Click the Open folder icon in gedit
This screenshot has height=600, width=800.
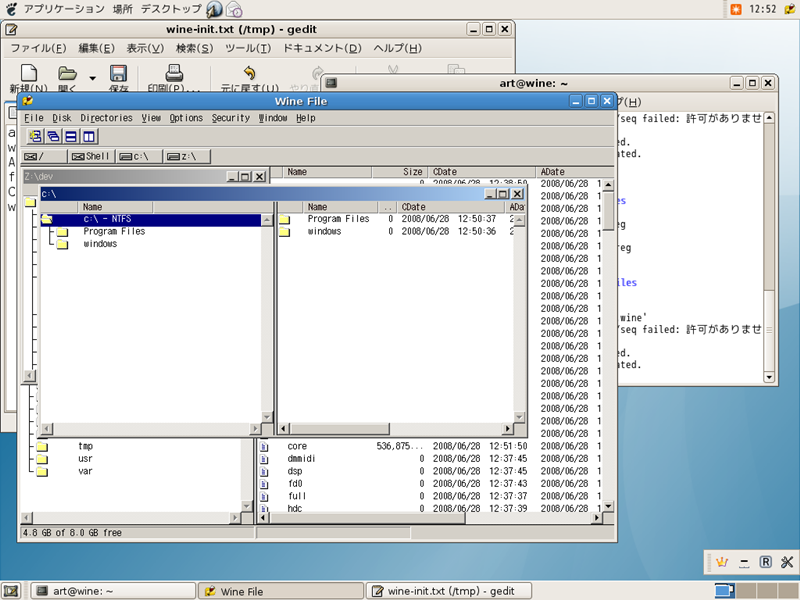[67, 73]
